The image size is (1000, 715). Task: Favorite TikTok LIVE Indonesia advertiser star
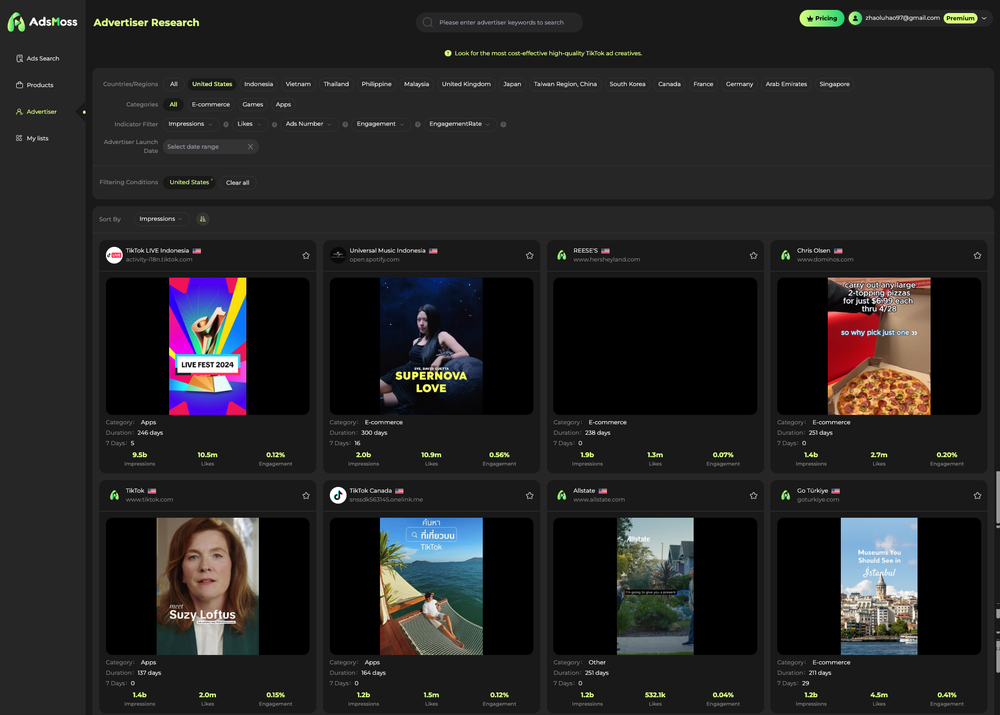point(306,256)
